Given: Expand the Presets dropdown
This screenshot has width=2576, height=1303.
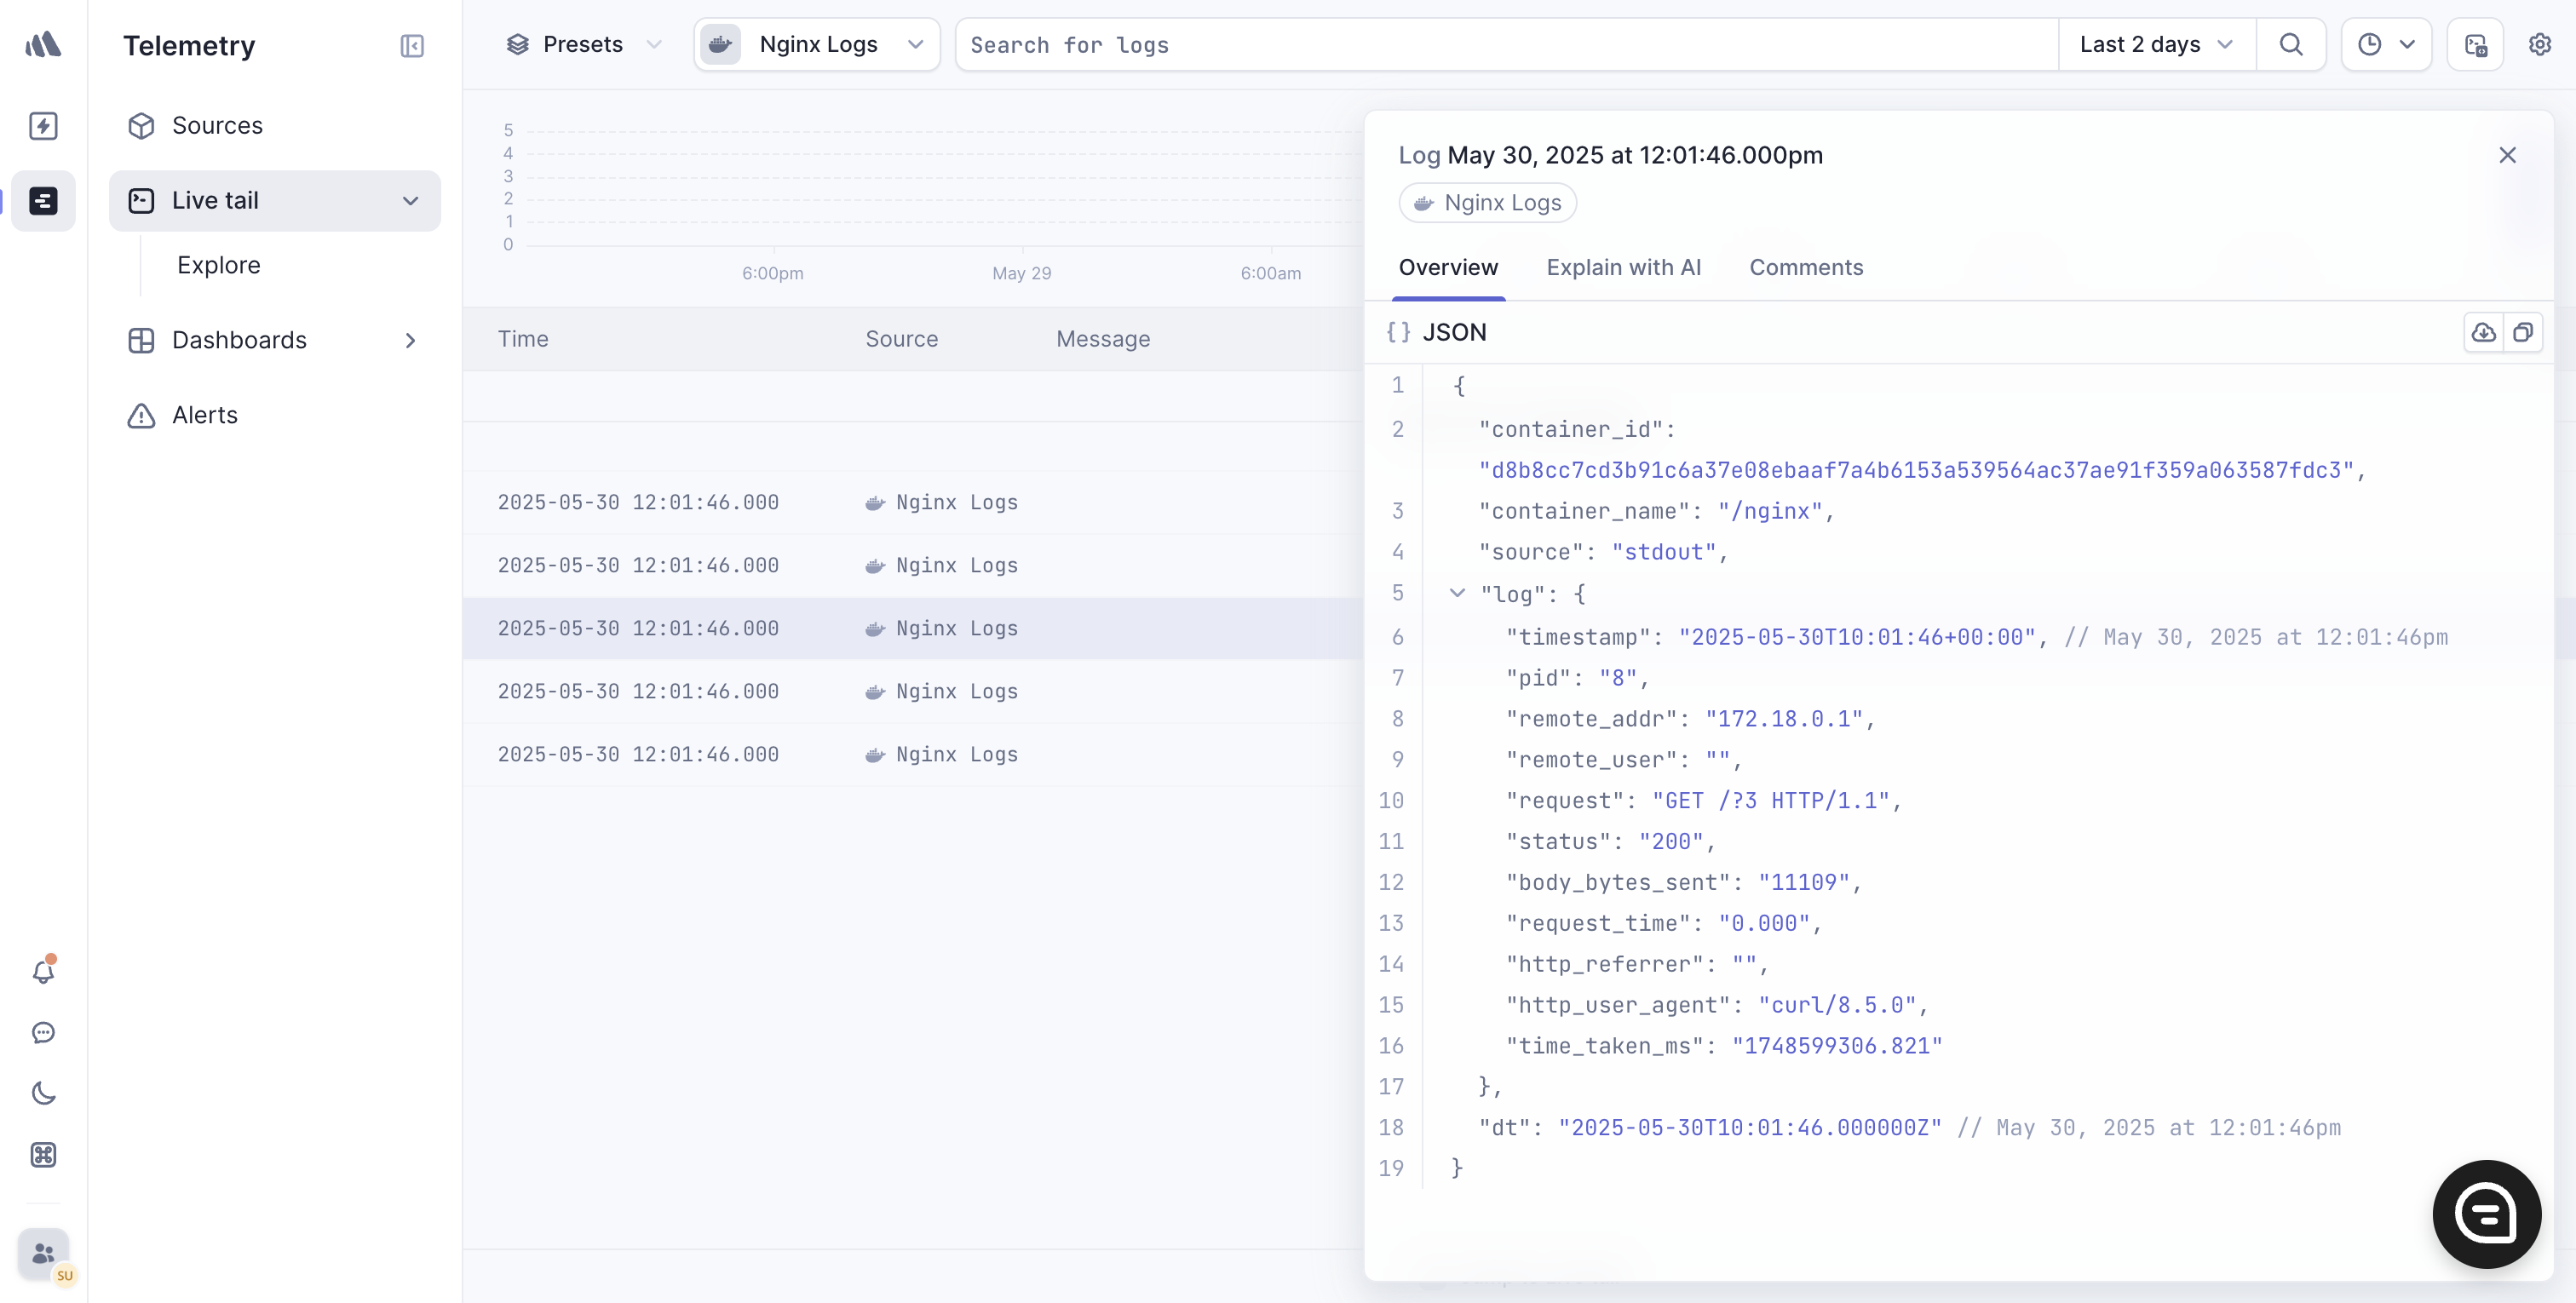Looking at the screenshot, I should click(583, 44).
